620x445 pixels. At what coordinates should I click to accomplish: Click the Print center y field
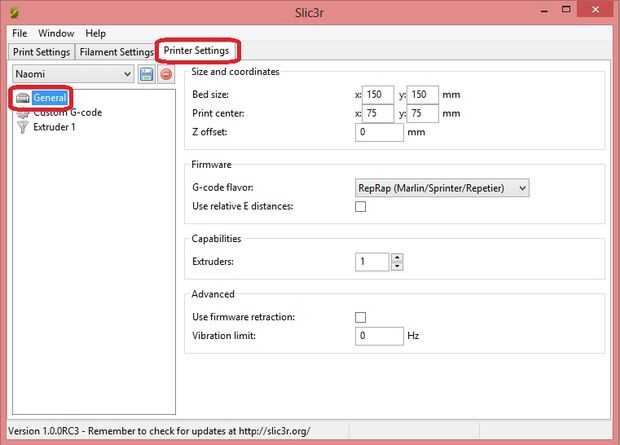click(423, 114)
